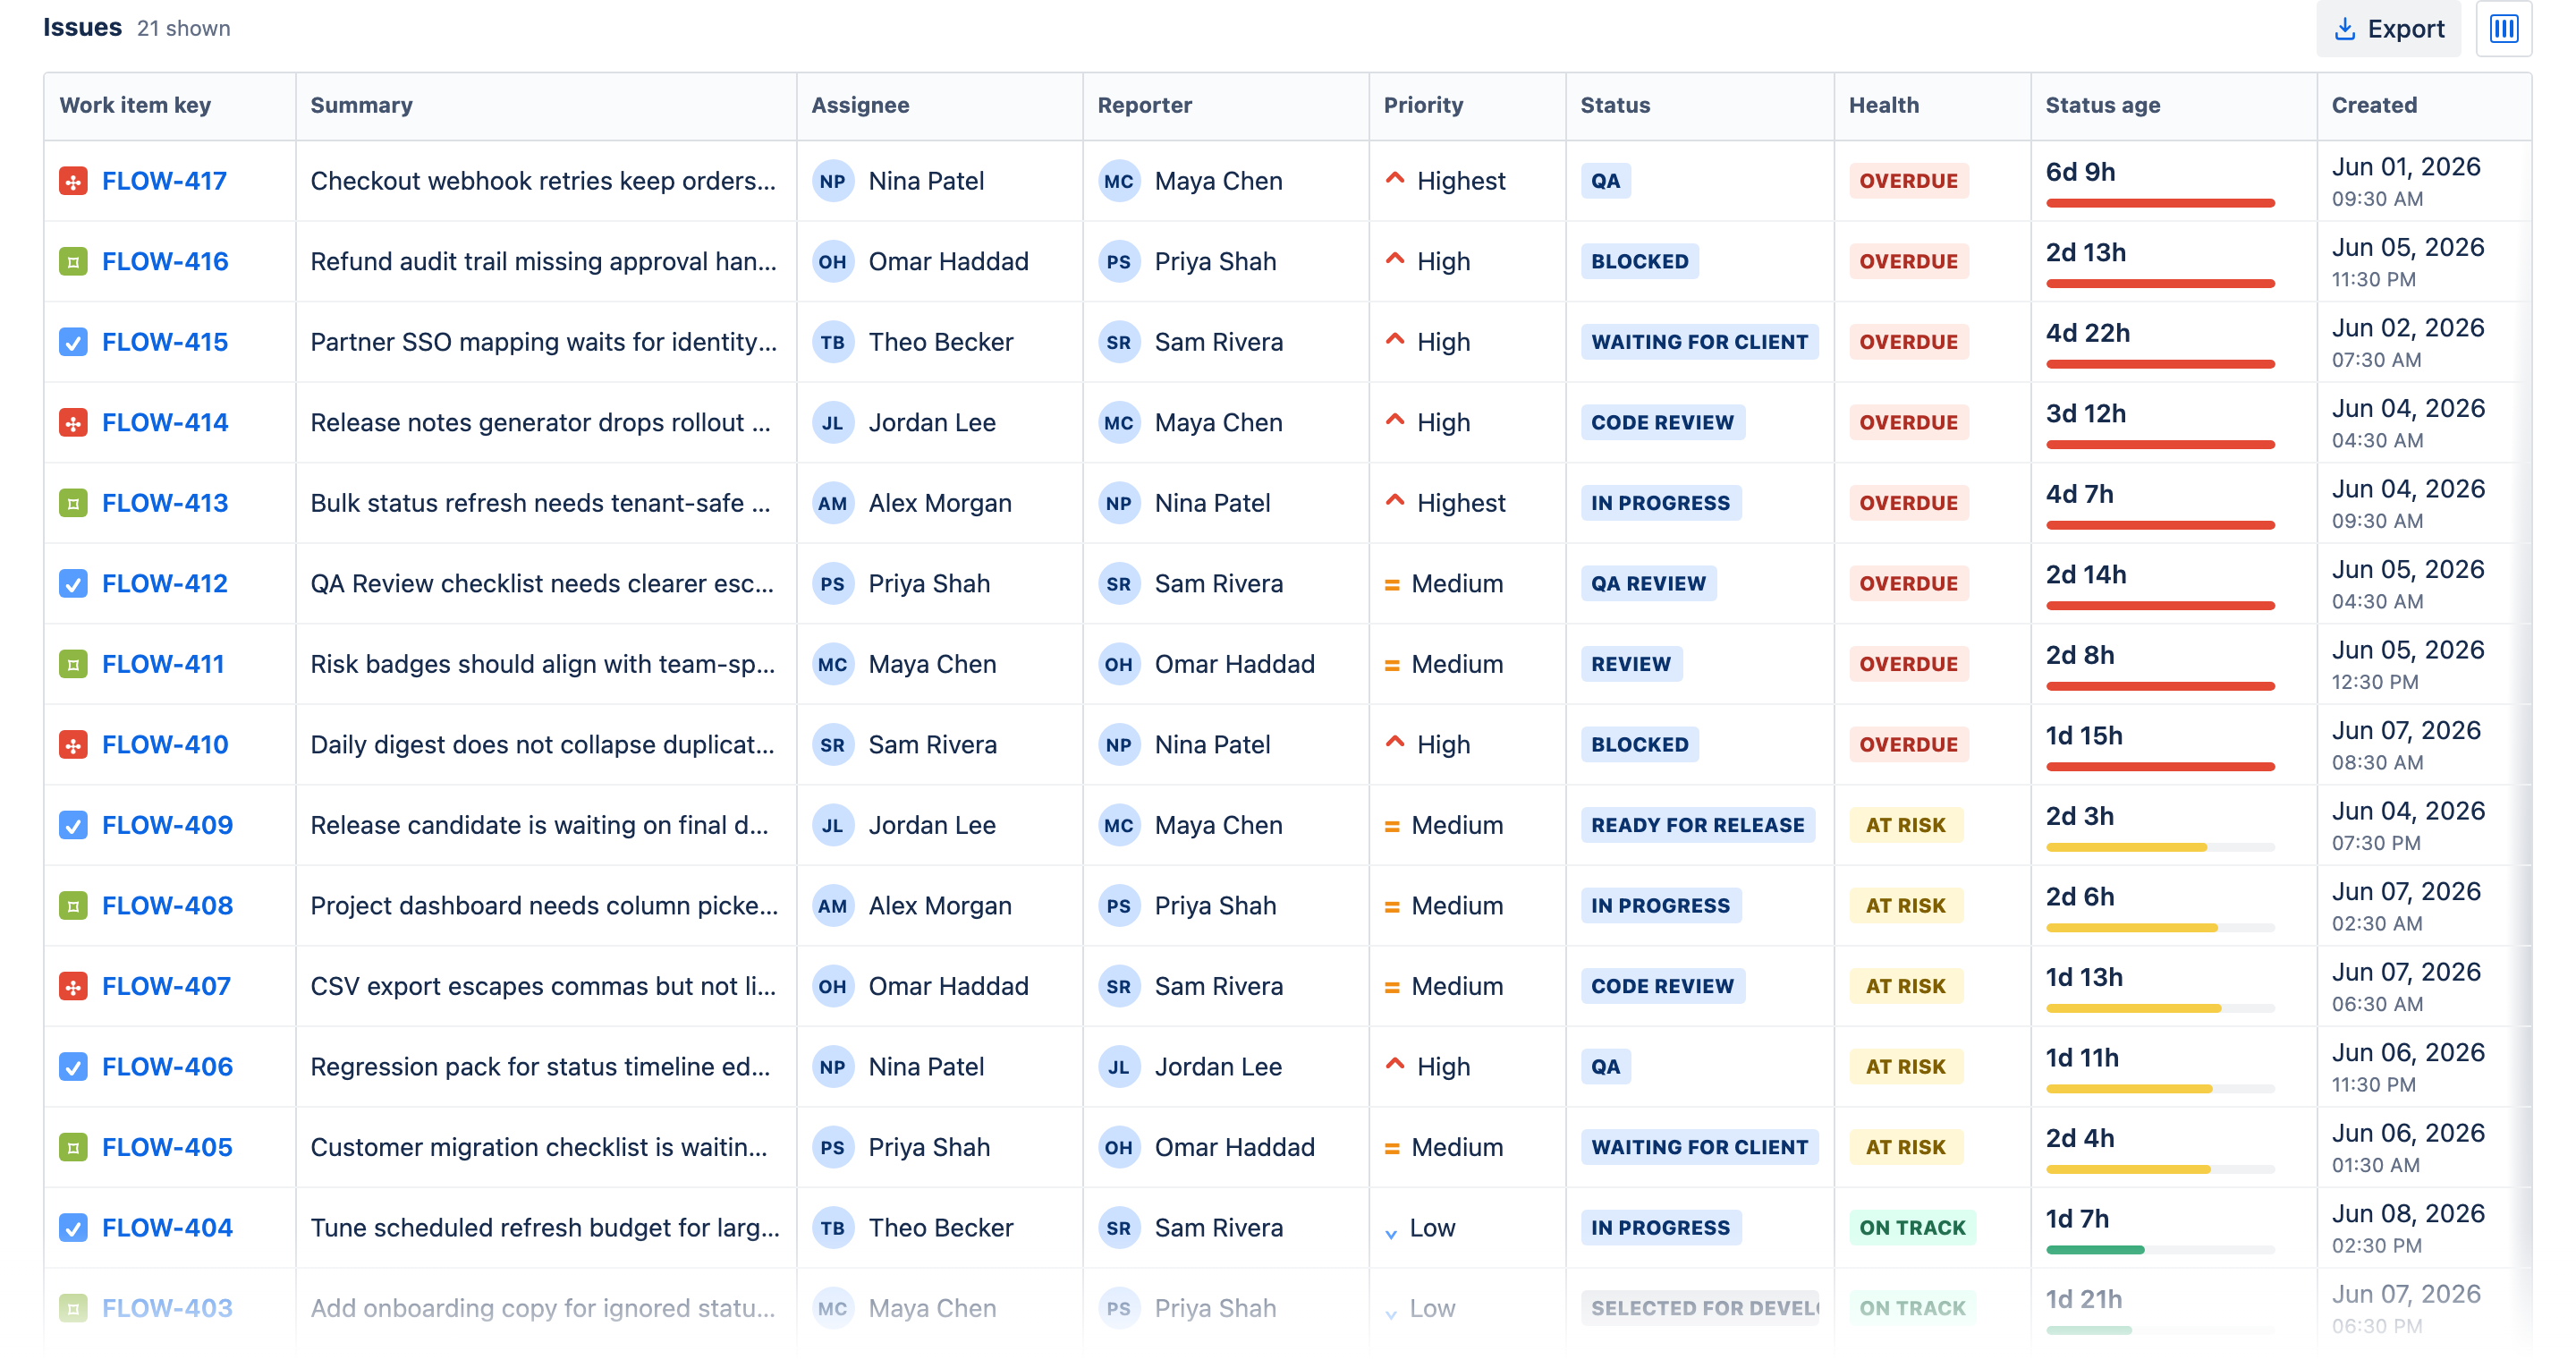Click the story type icon for FLOW-405
Image resolution: width=2576 pixels, height=1360 pixels.
click(73, 1147)
